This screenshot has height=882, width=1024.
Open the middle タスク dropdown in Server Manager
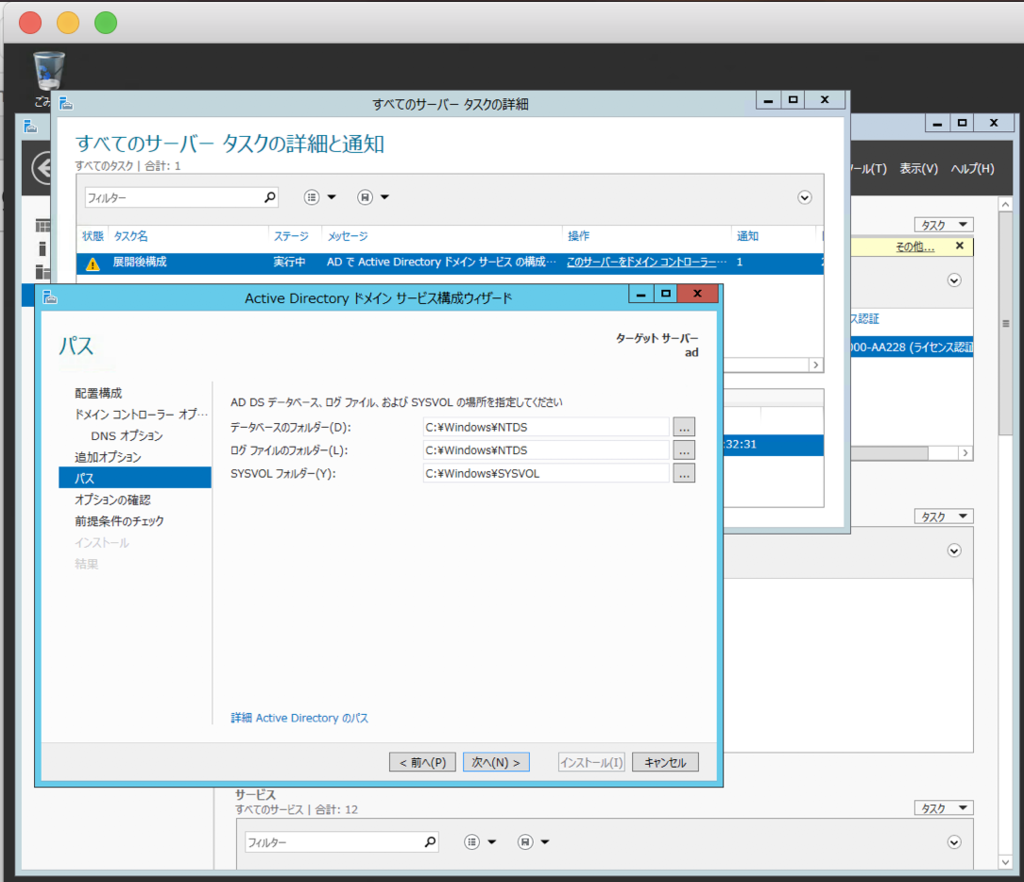click(x=944, y=516)
